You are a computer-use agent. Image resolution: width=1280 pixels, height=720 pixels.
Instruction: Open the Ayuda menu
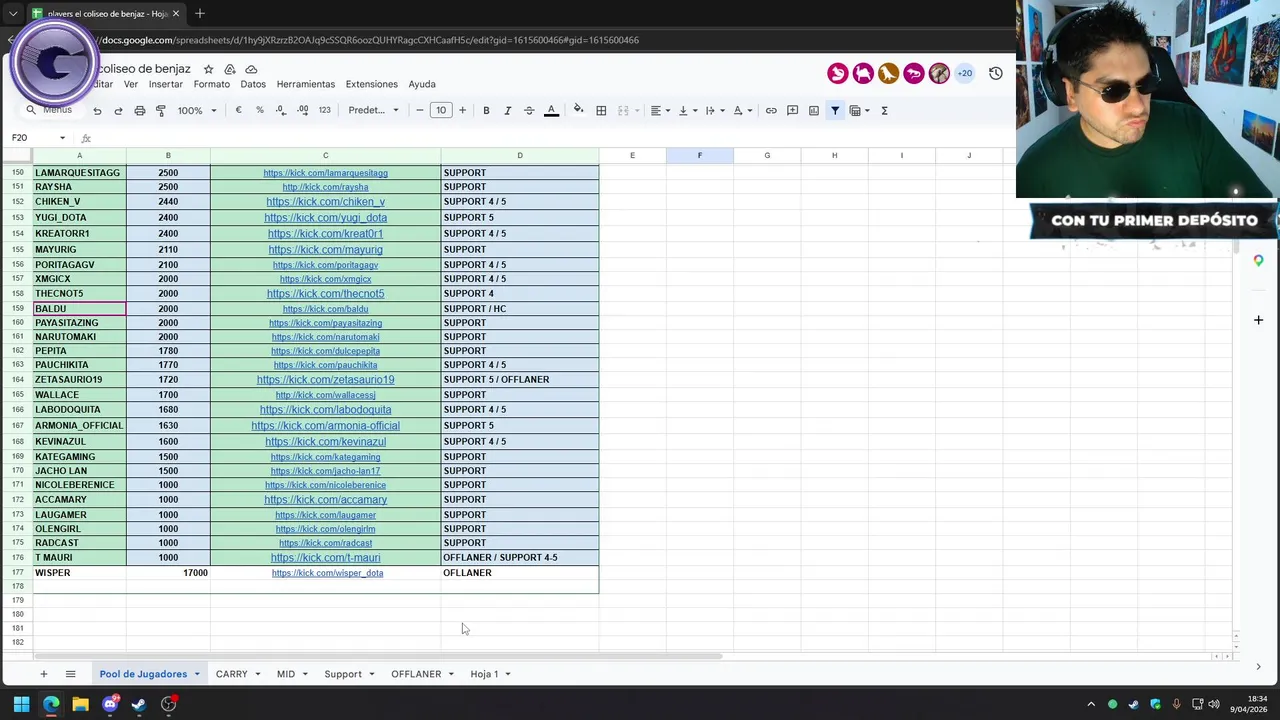point(422,84)
